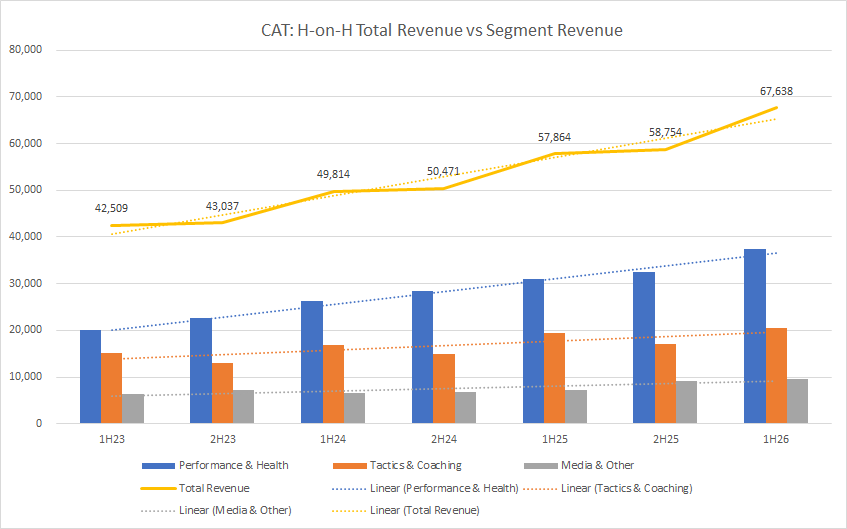Image resolution: width=847 pixels, height=529 pixels.
Task: Click the 2H24 horizontal axis label
Action: tap(444, 438)
